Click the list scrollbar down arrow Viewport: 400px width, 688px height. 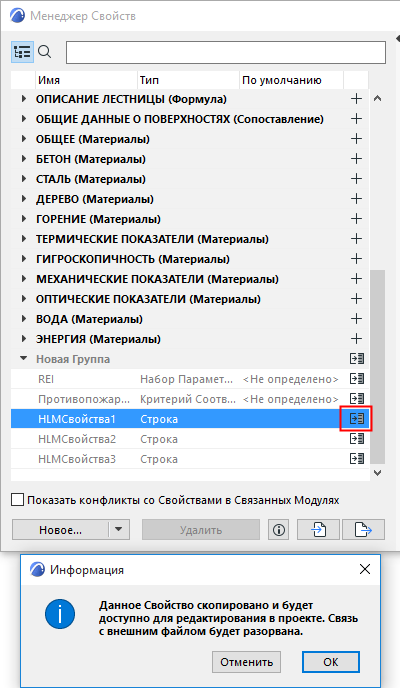377,473
